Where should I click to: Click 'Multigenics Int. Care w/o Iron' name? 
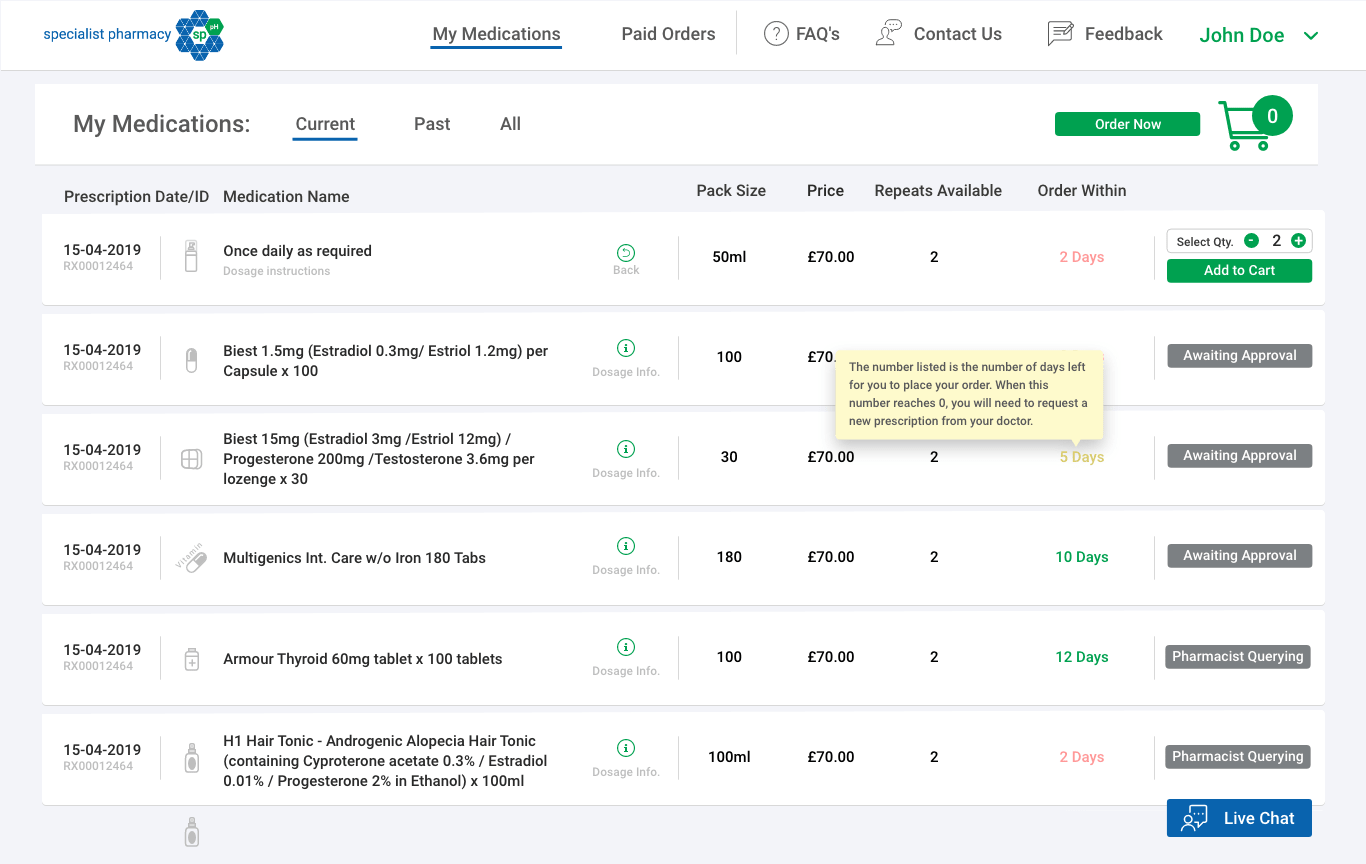click(x=354, y=558)
